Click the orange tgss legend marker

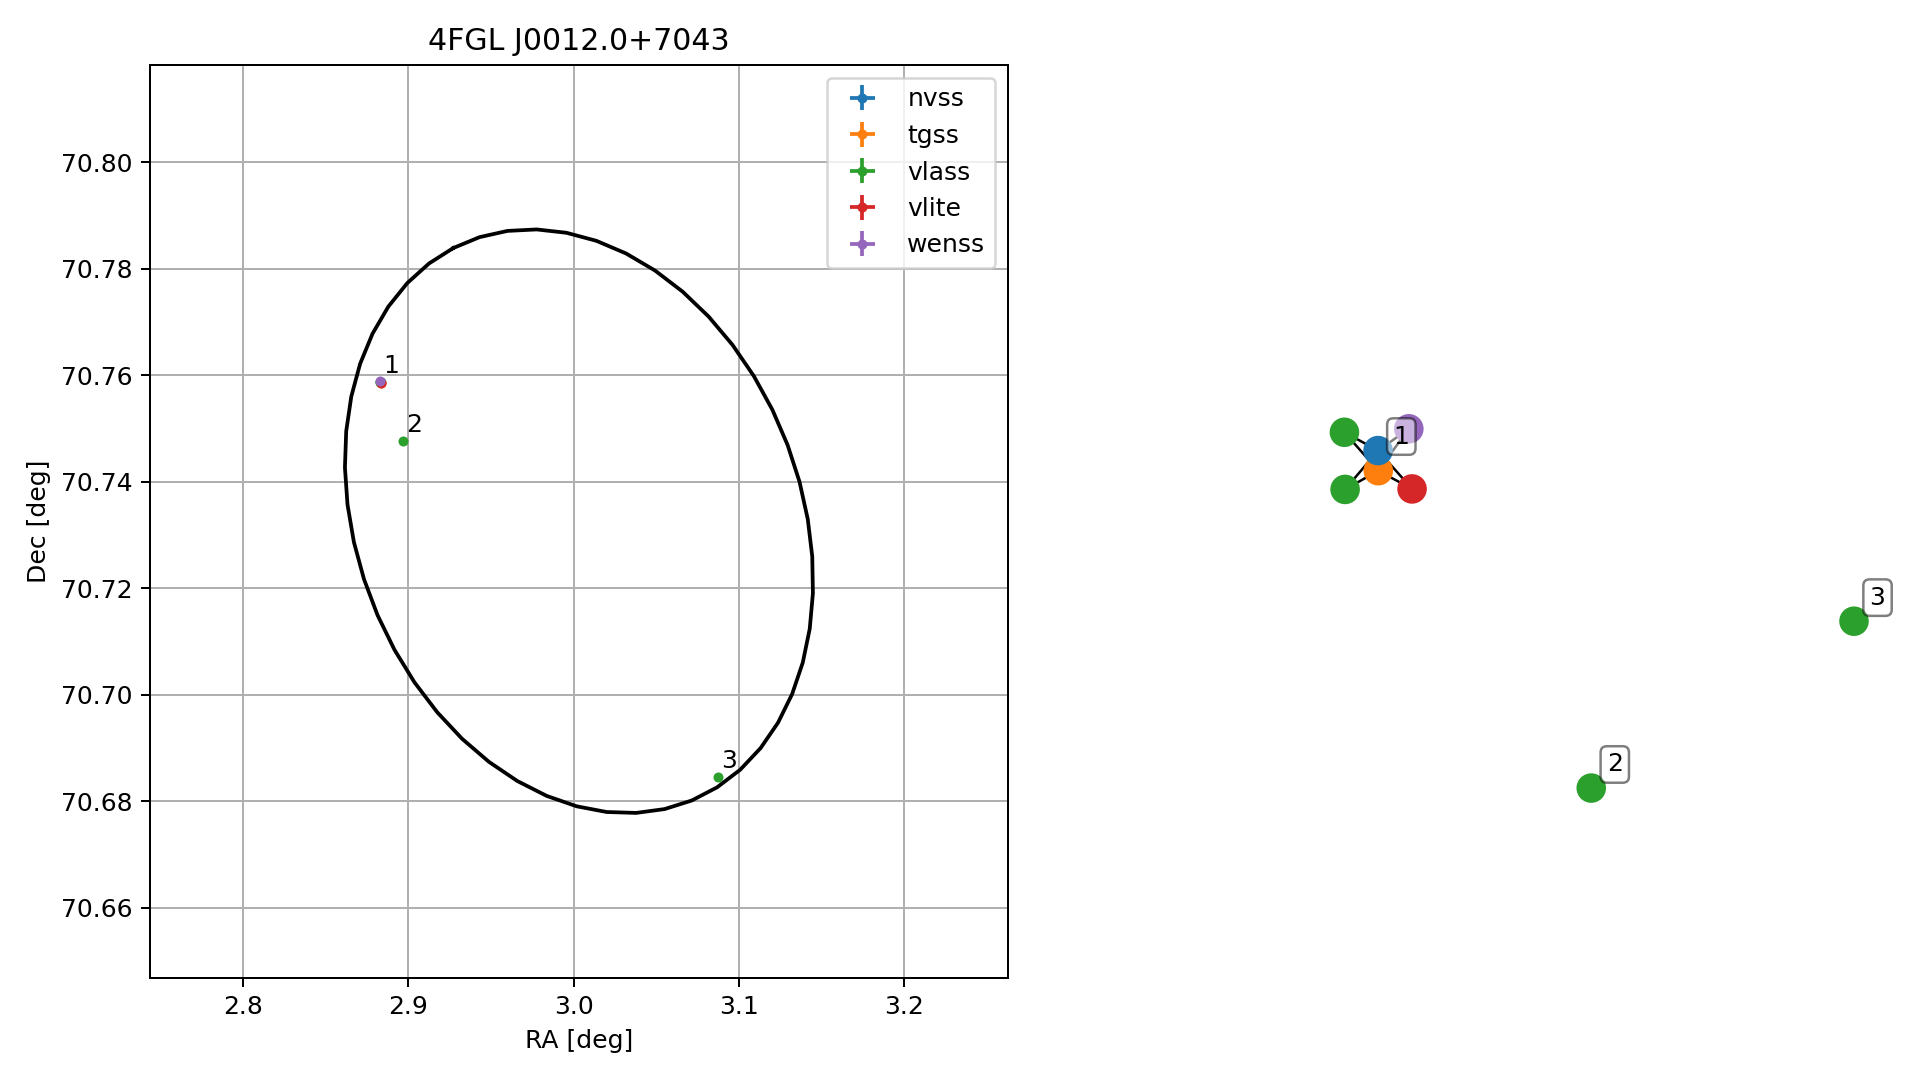862,135
